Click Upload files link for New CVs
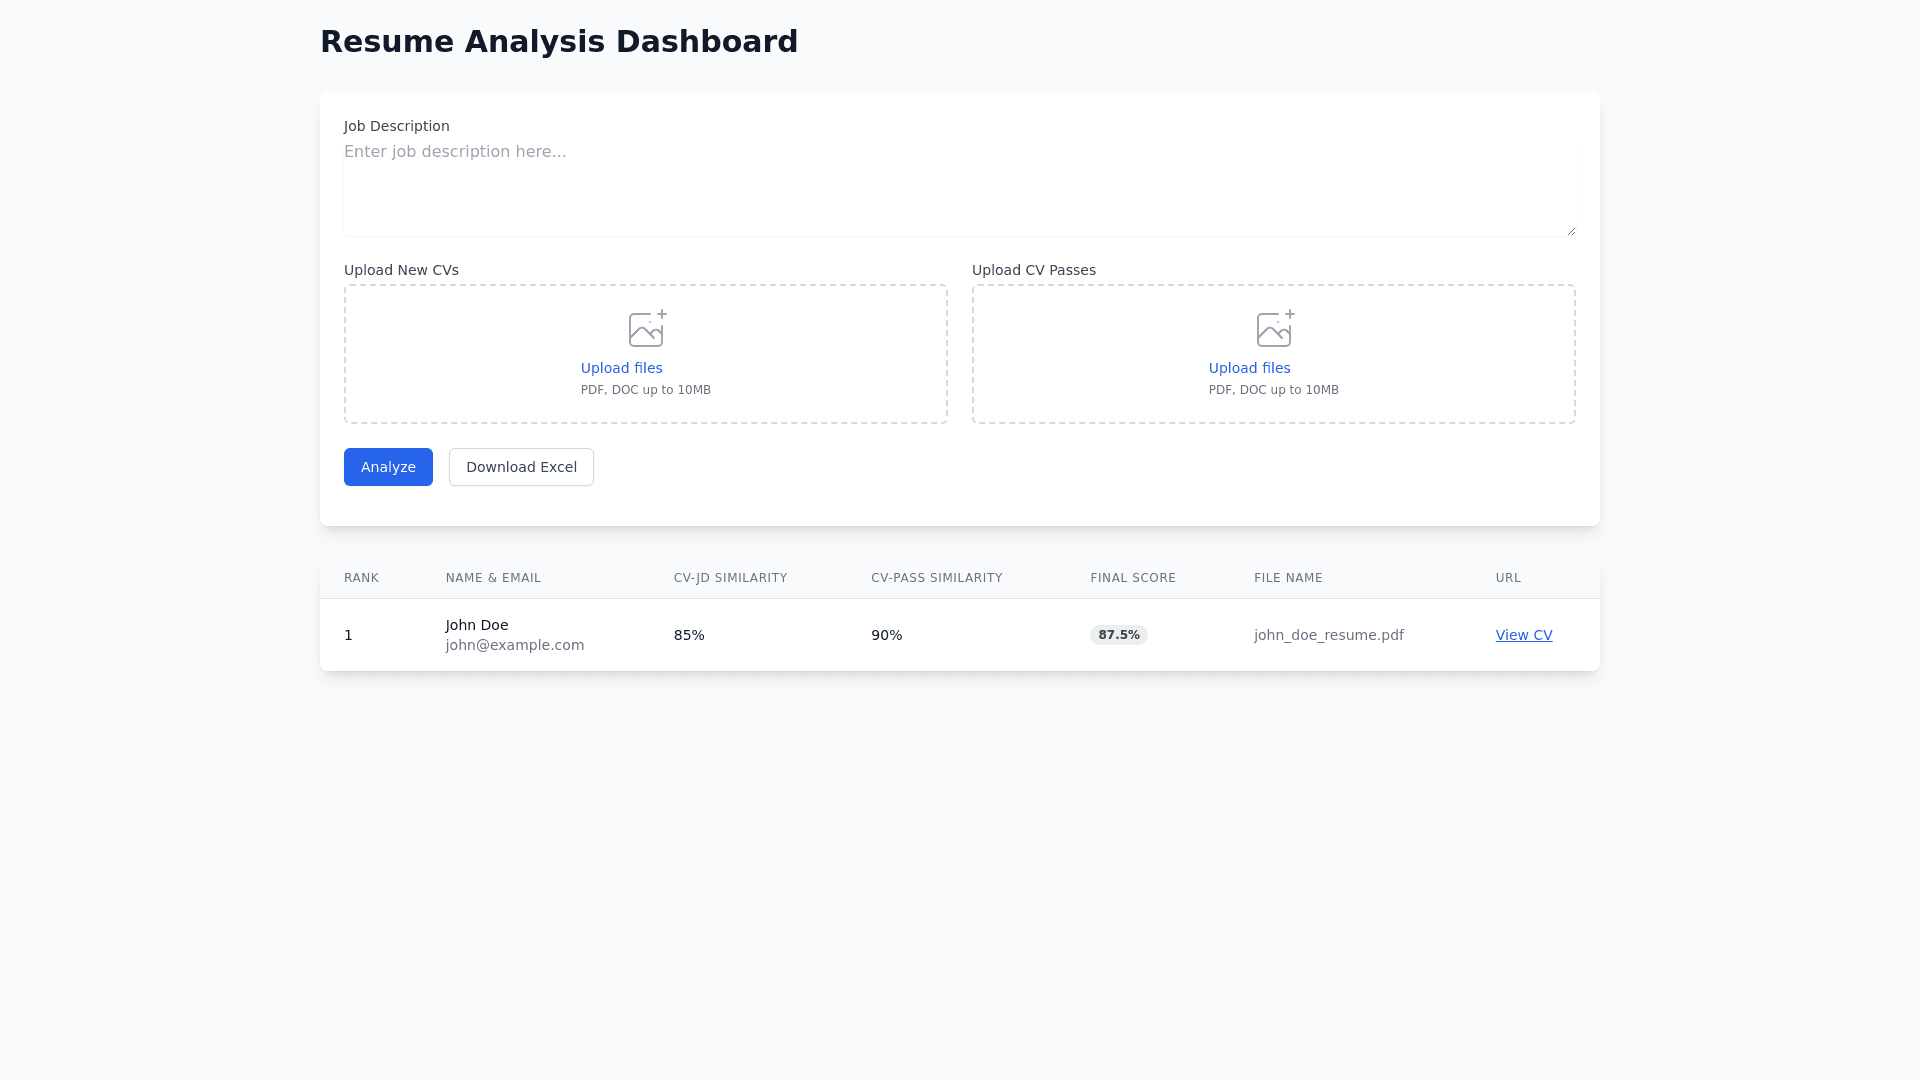Image resolution: width=1920 pixels, height=1080 pixels. coord(621,368)
